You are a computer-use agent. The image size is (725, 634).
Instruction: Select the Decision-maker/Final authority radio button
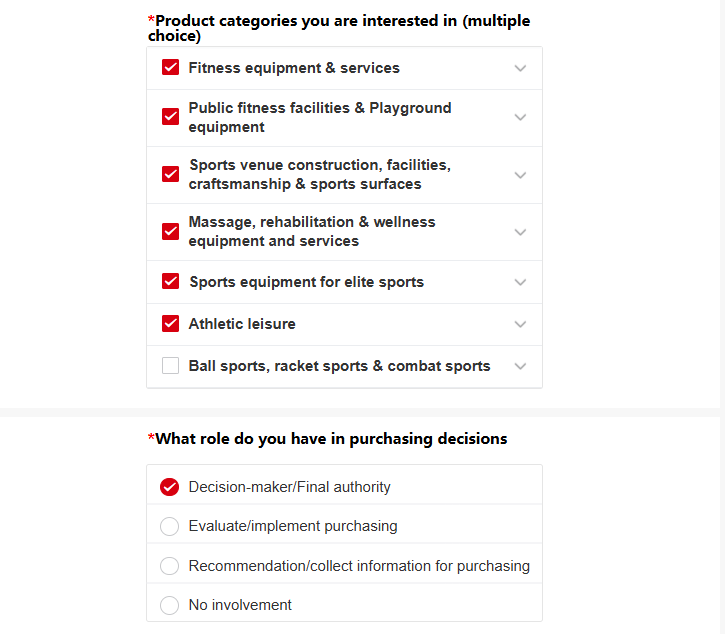click(170, 487)
